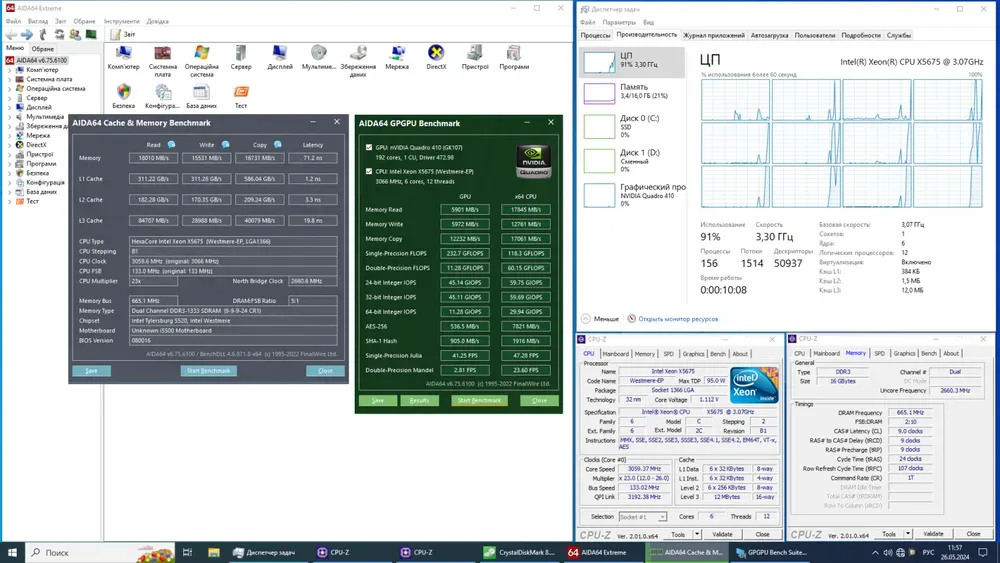Click the Memory Read info bubble icon
1000x563 pixels.
172,145
